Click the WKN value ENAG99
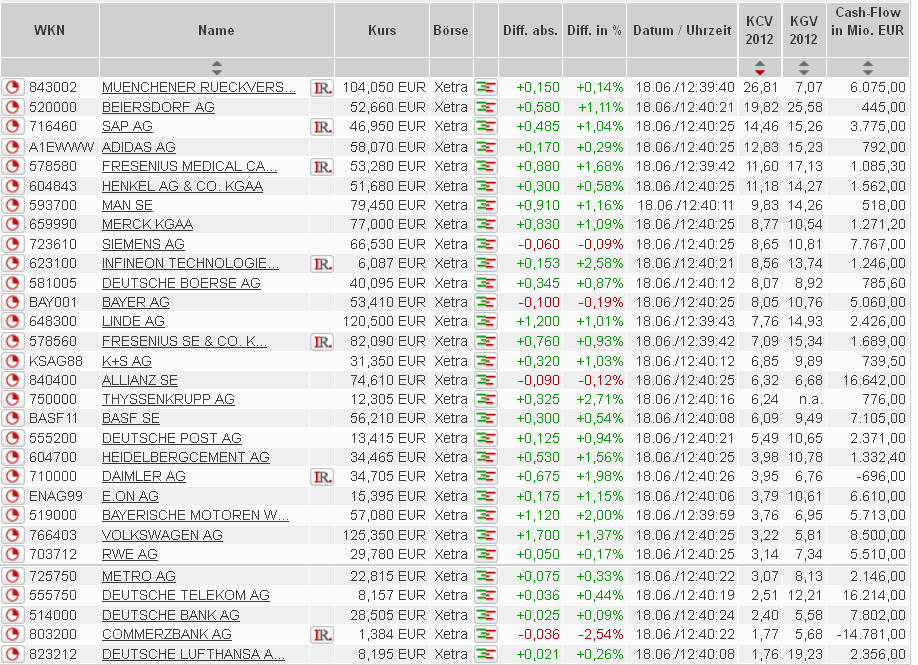Screen dimensions: 918x665 coord(56,496)
